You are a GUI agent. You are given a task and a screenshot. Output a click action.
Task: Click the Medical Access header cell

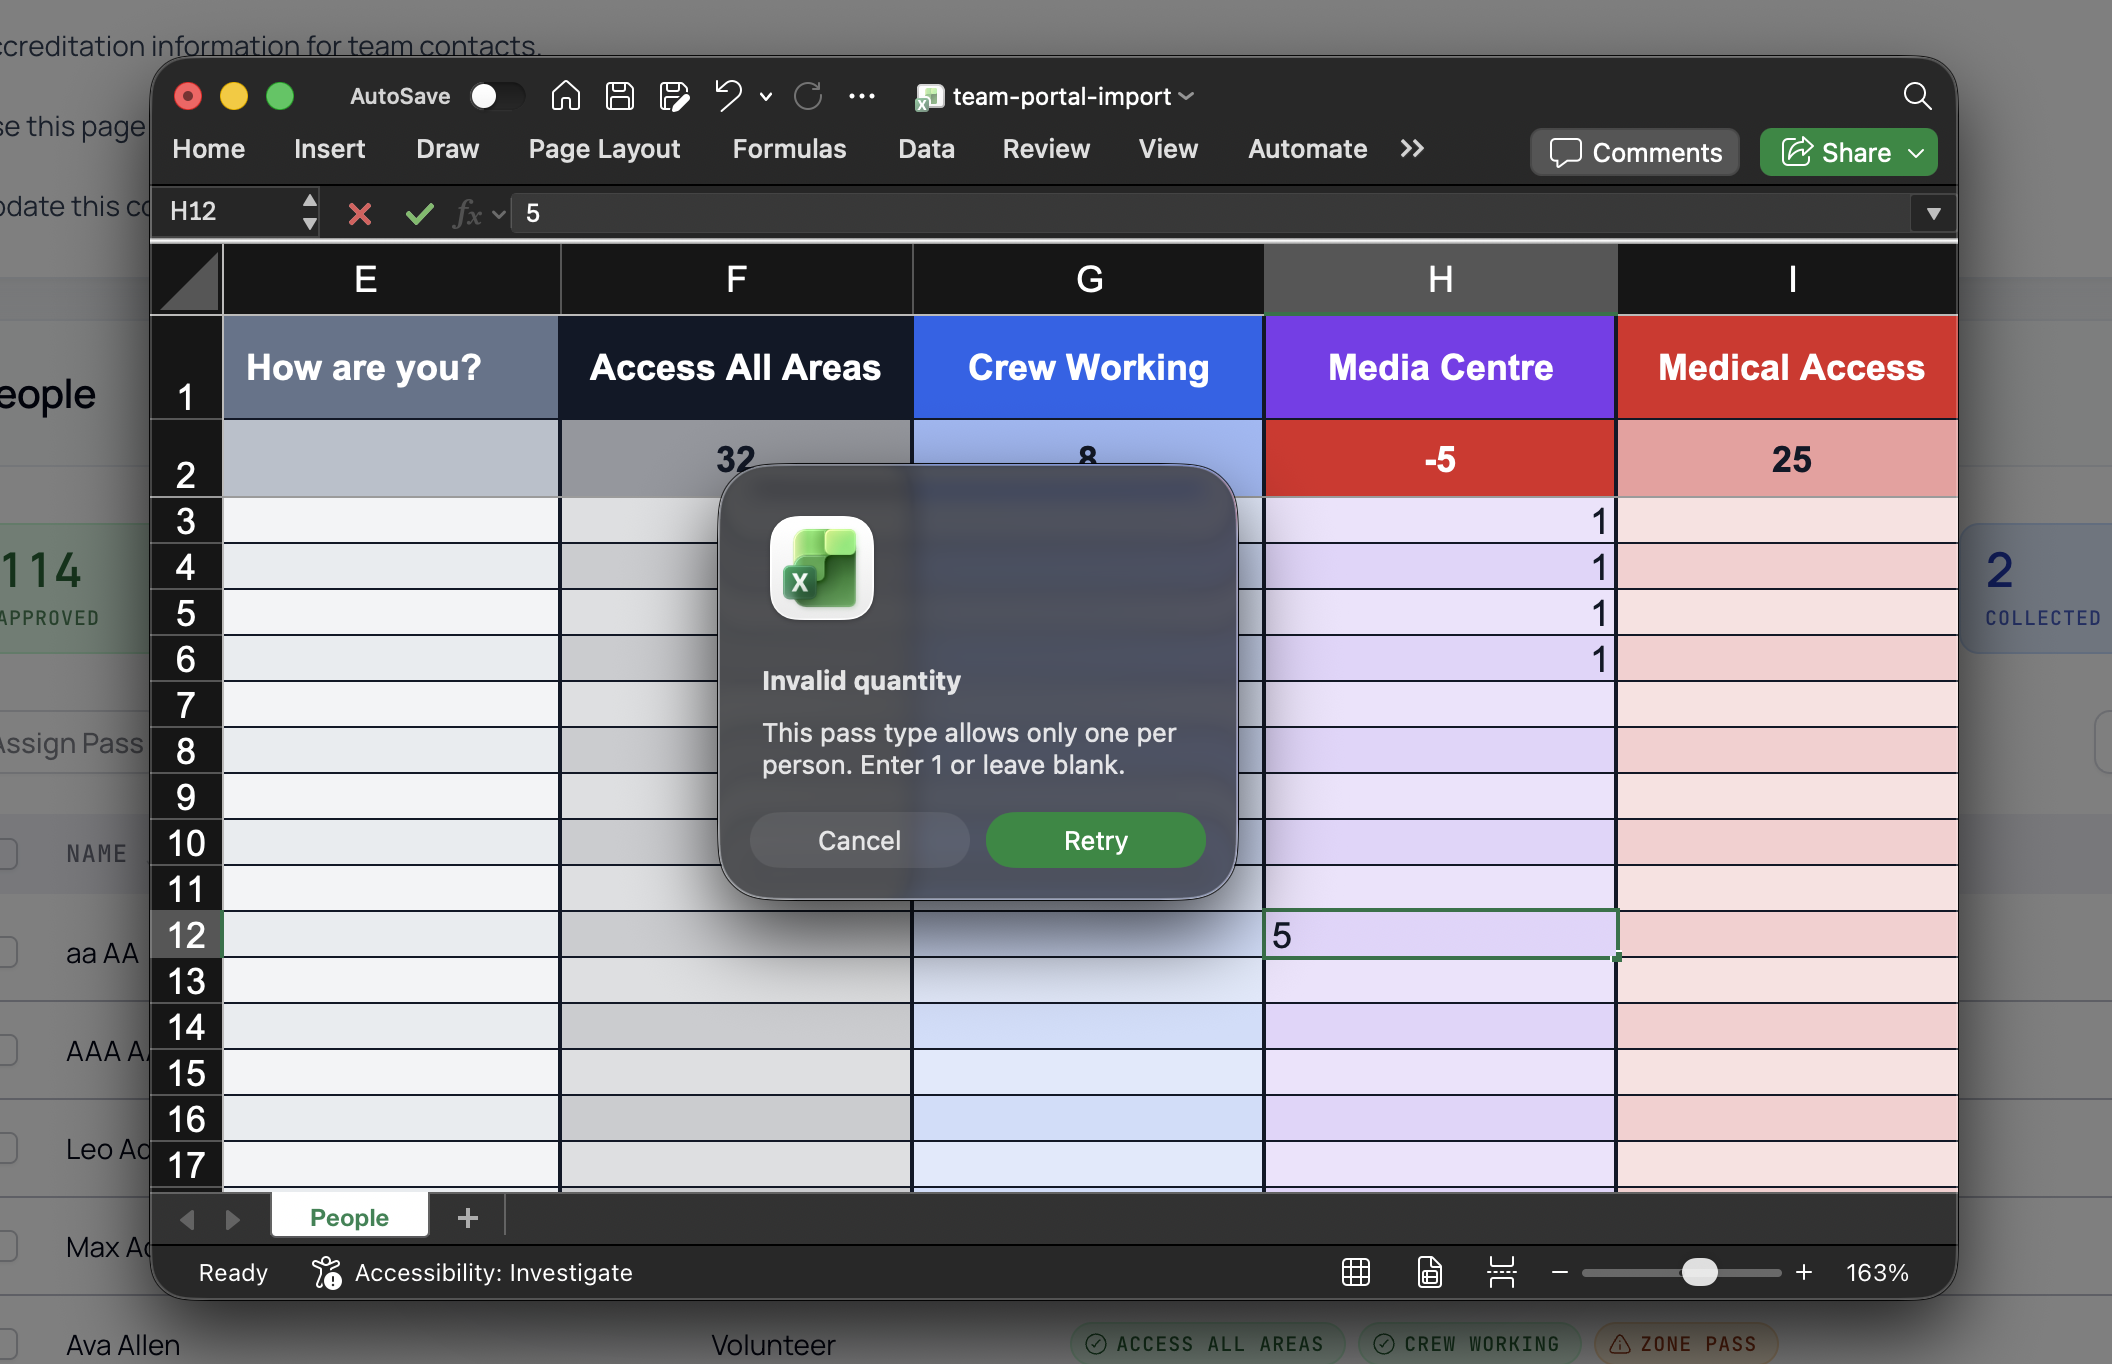(1789, 367)
